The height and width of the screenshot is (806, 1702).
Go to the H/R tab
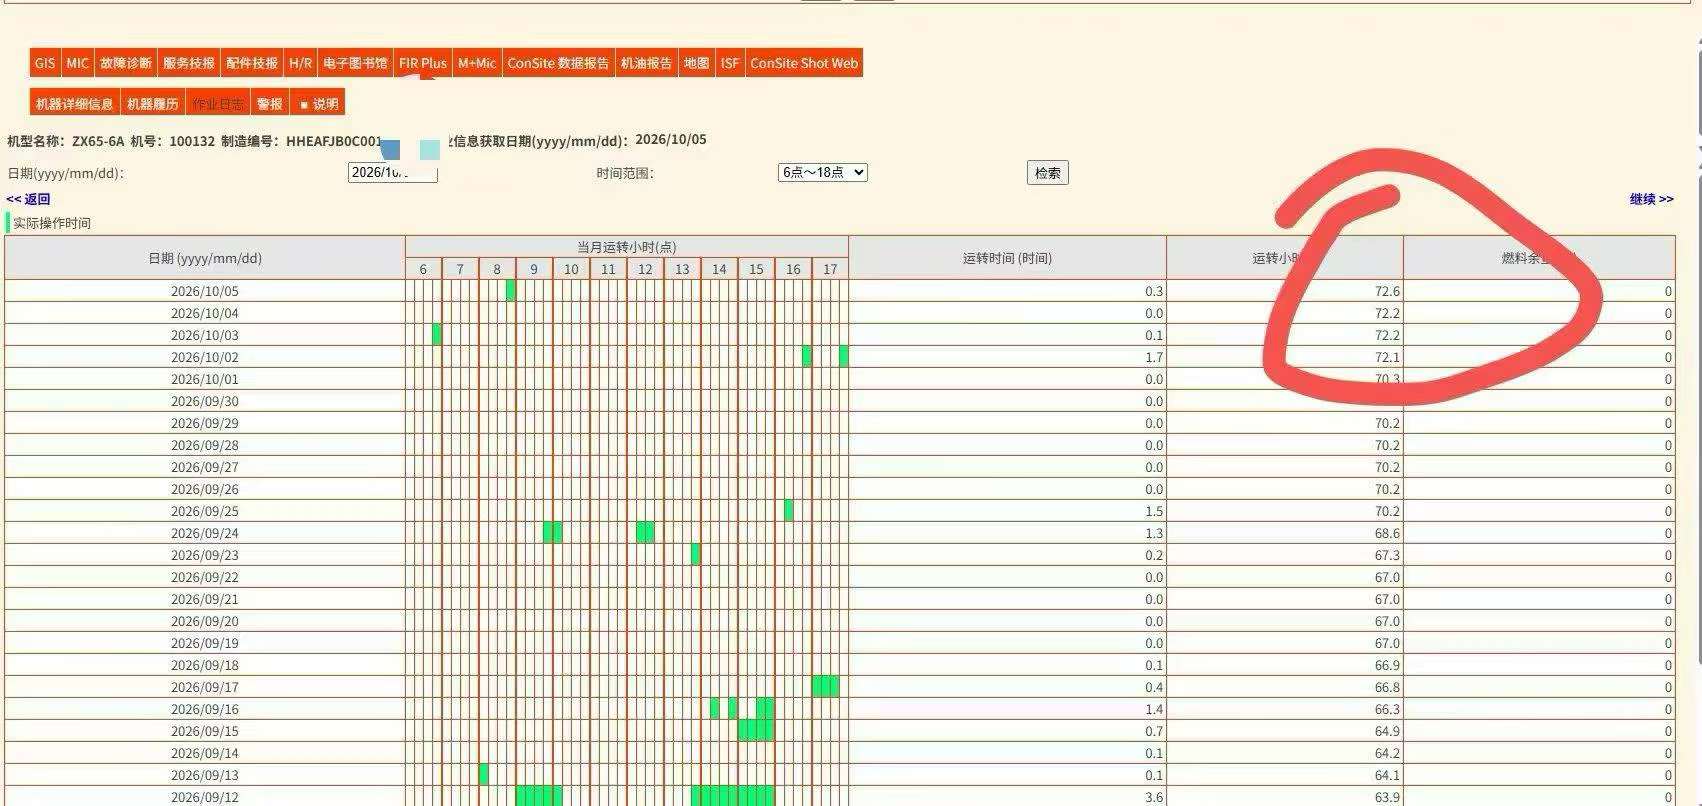point(300,63)
